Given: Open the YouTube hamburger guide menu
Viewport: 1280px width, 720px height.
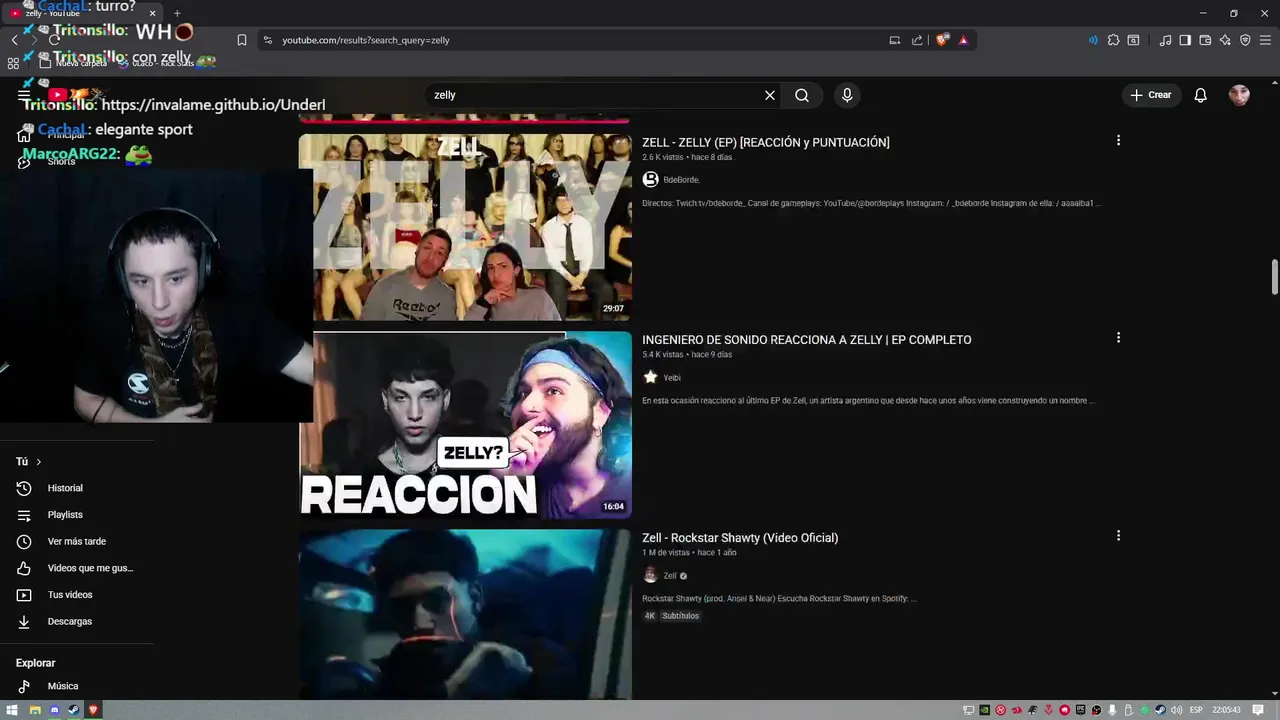Looking at the screenshot, I should (24, 95).
